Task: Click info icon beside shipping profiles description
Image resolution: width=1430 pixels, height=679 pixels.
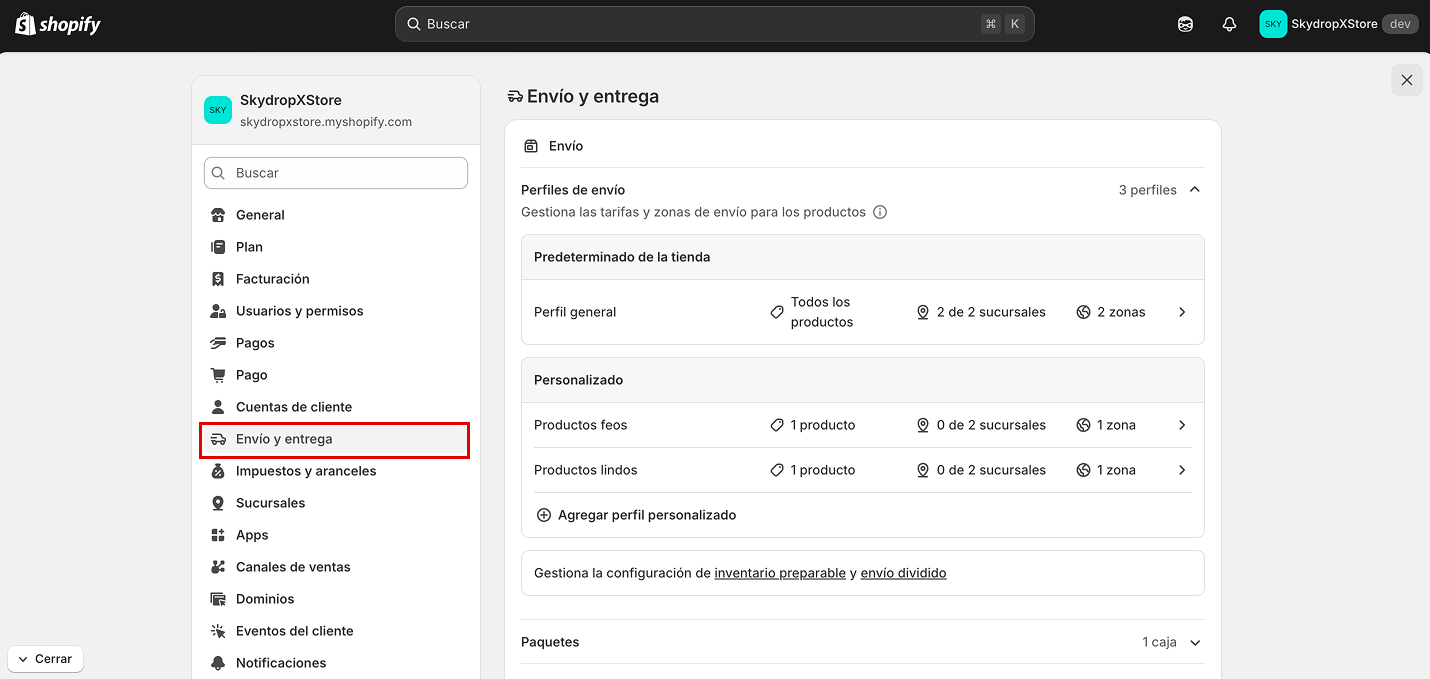Action: [880, 212]
